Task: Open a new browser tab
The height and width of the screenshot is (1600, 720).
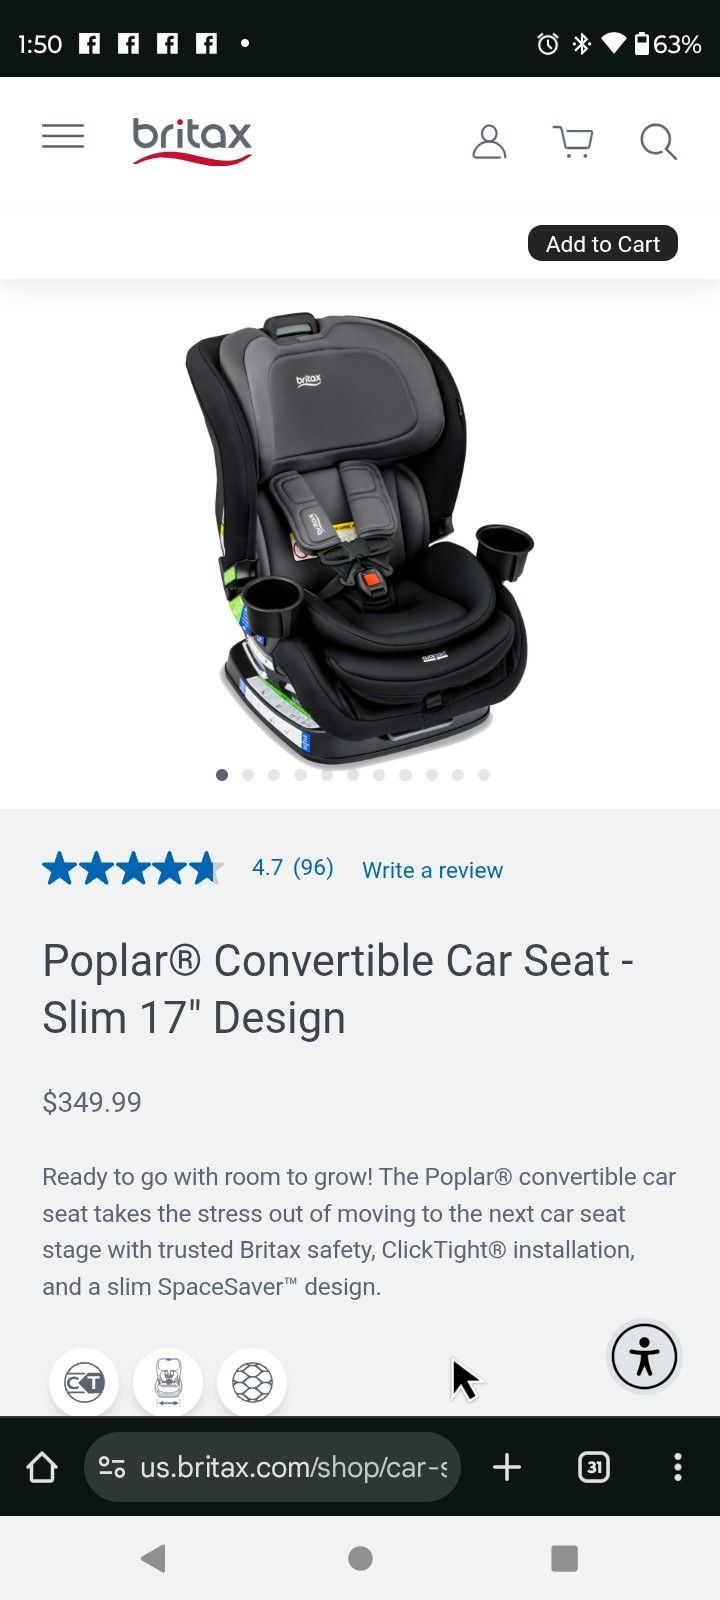Action: pyautogui.click(x=507, y=1467)
